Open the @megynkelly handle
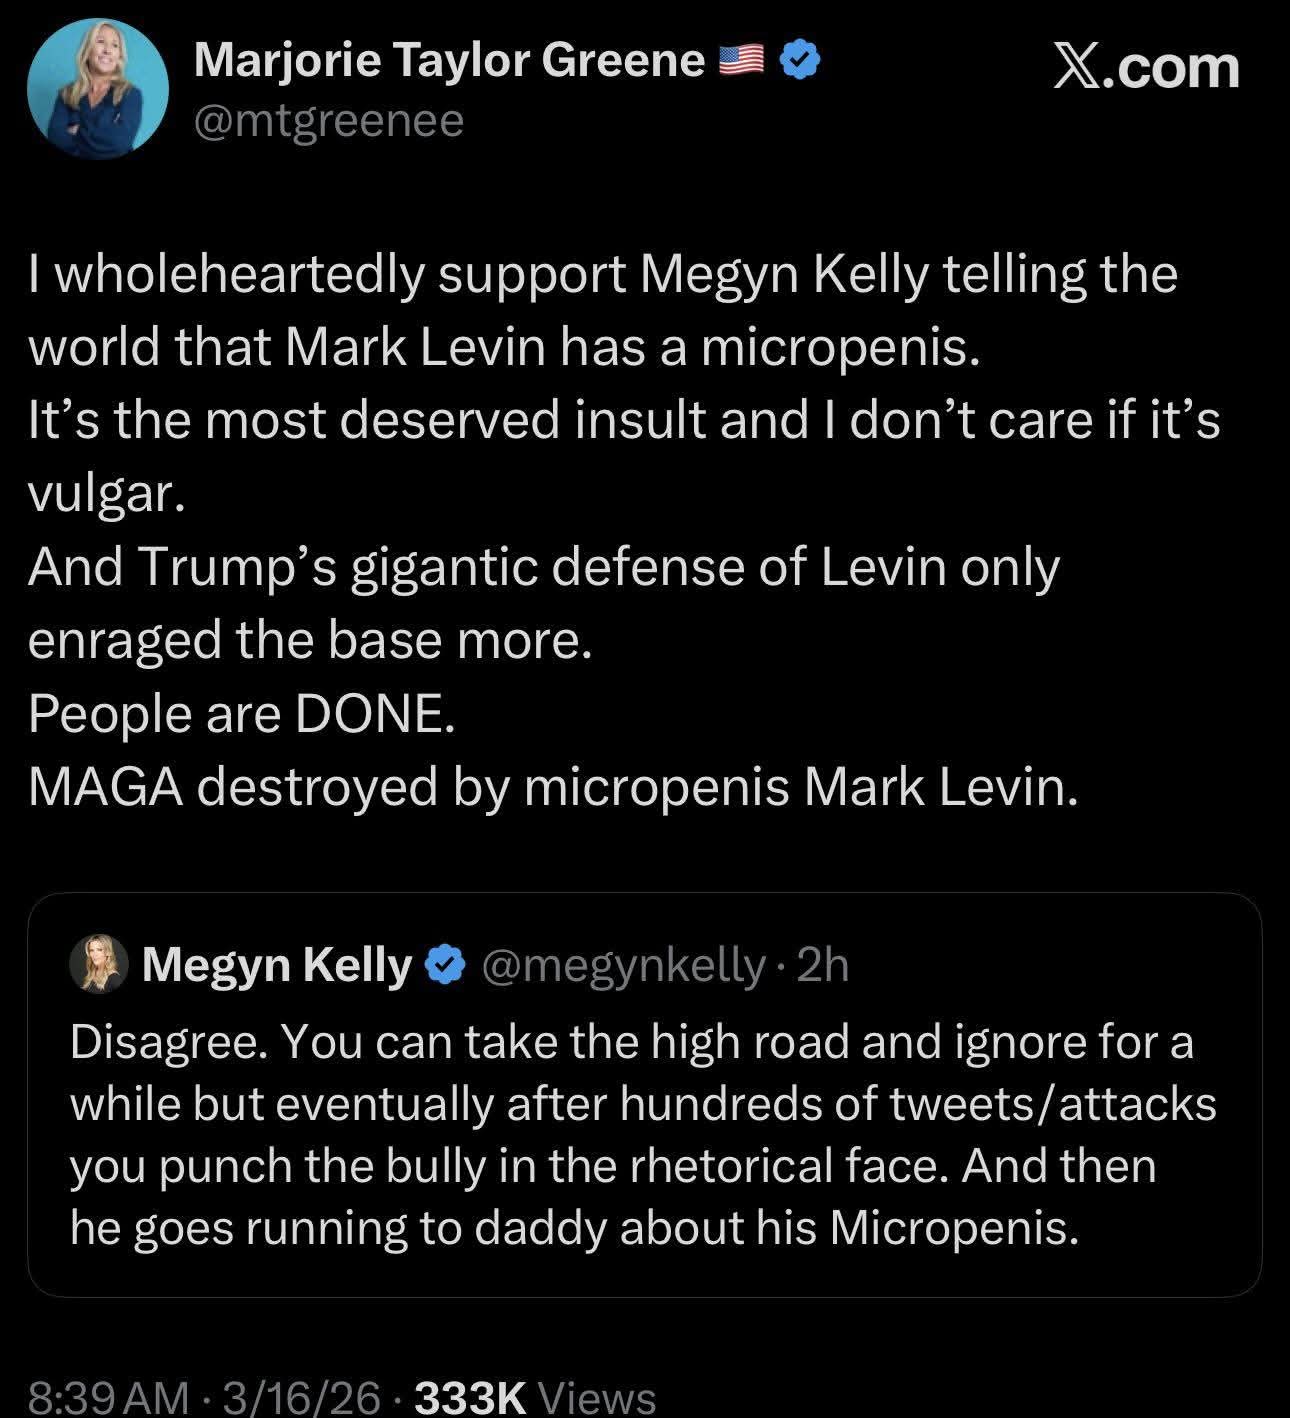 tap(623, 965)
